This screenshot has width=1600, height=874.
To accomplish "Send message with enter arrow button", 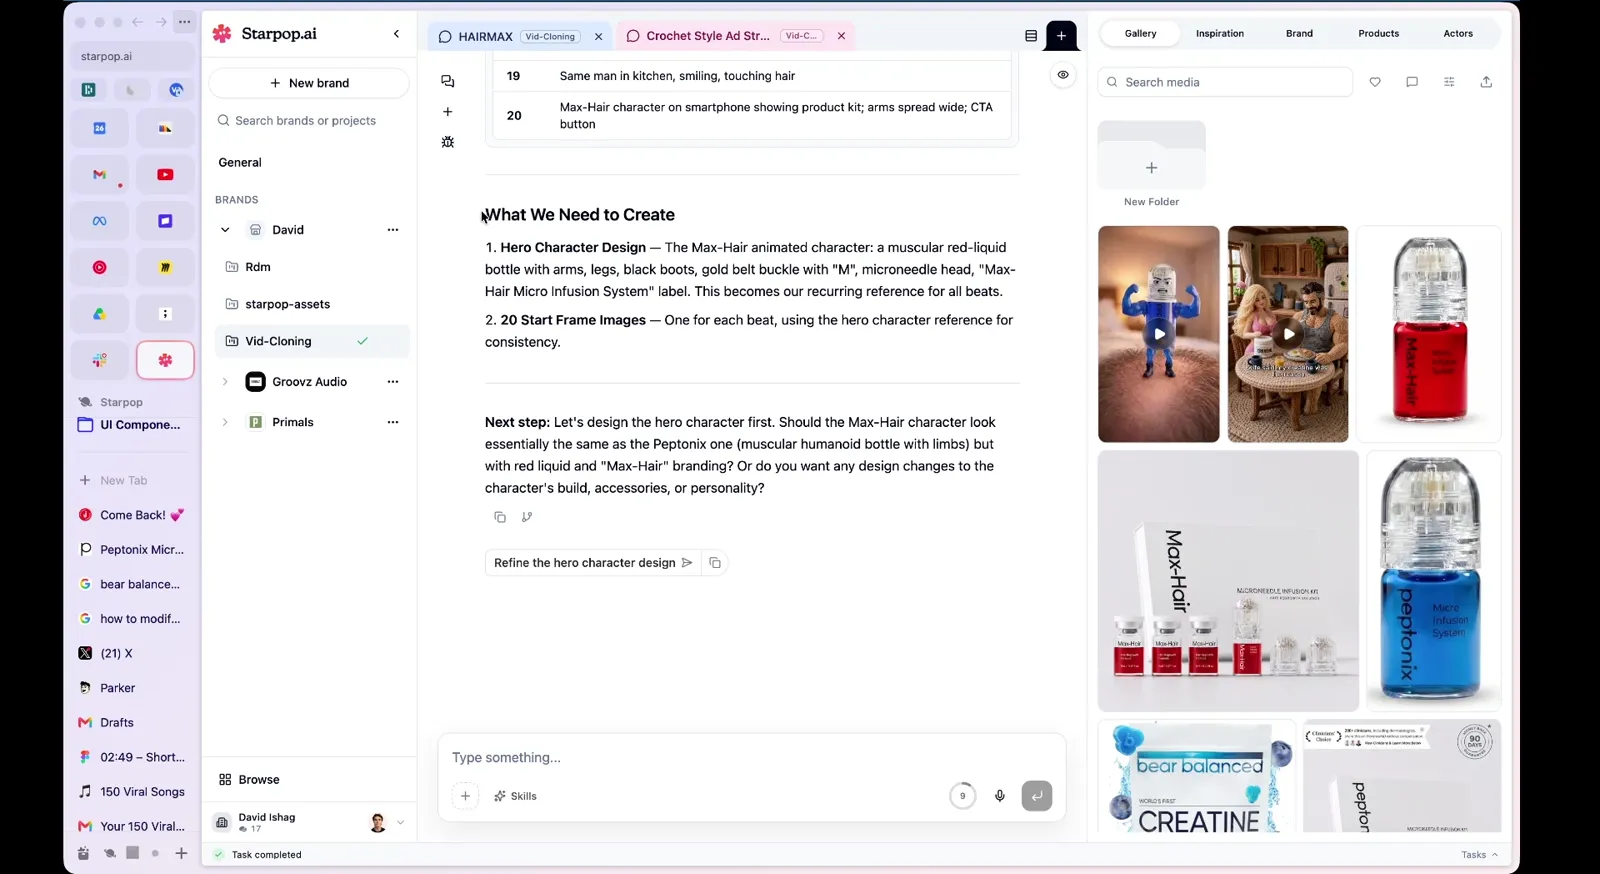I will point(1037,796).
